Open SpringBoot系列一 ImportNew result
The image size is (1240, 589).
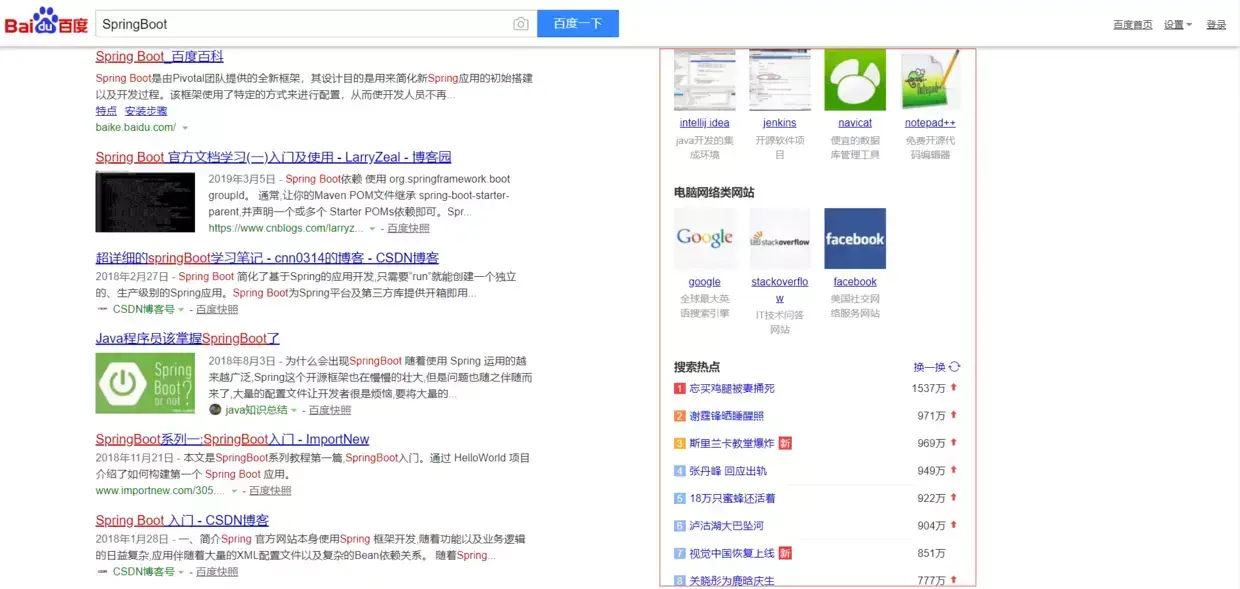(x=232, y=439)
